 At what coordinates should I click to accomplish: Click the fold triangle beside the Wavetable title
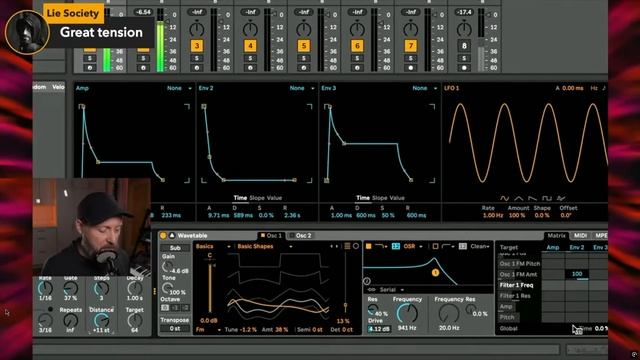(172, 236)
